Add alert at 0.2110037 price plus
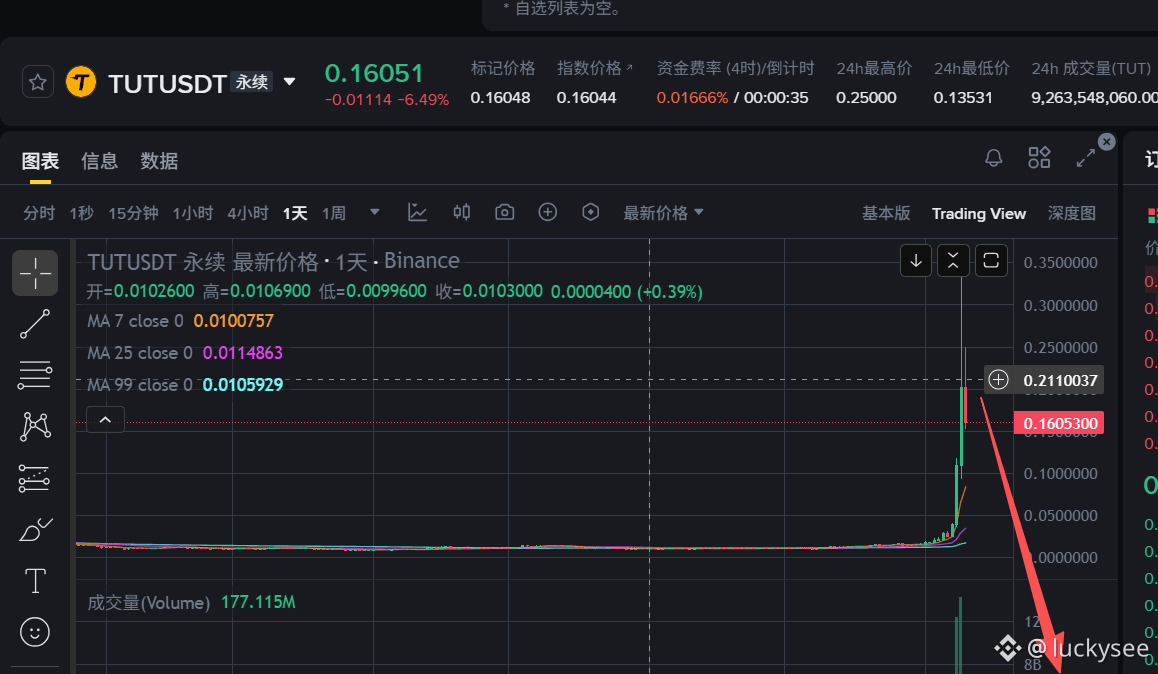Image resolution: width=1158 pixels, height=674 pixels. point(998,380)
